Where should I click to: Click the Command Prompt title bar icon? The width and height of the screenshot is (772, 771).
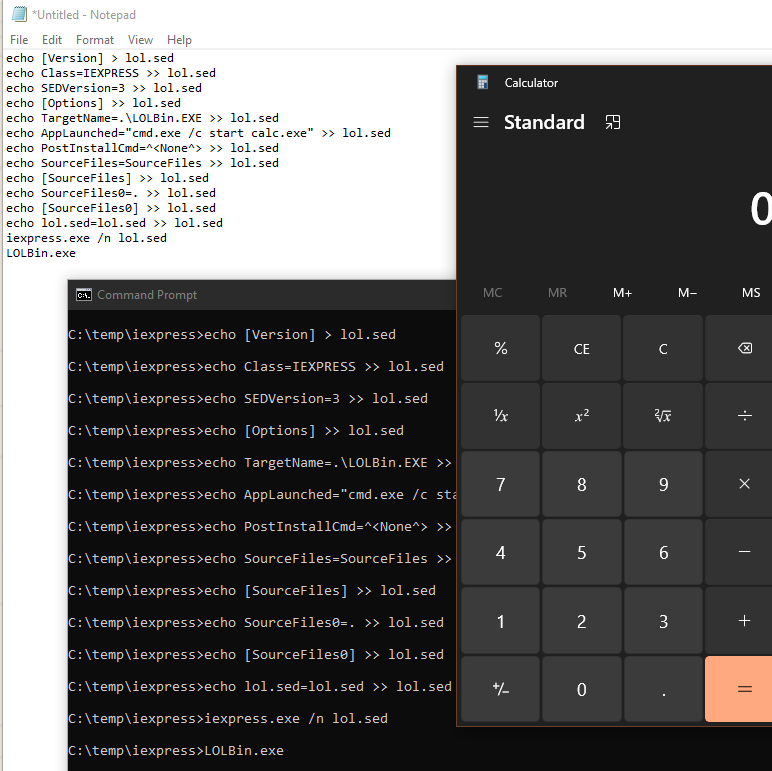tap(84, 294)
